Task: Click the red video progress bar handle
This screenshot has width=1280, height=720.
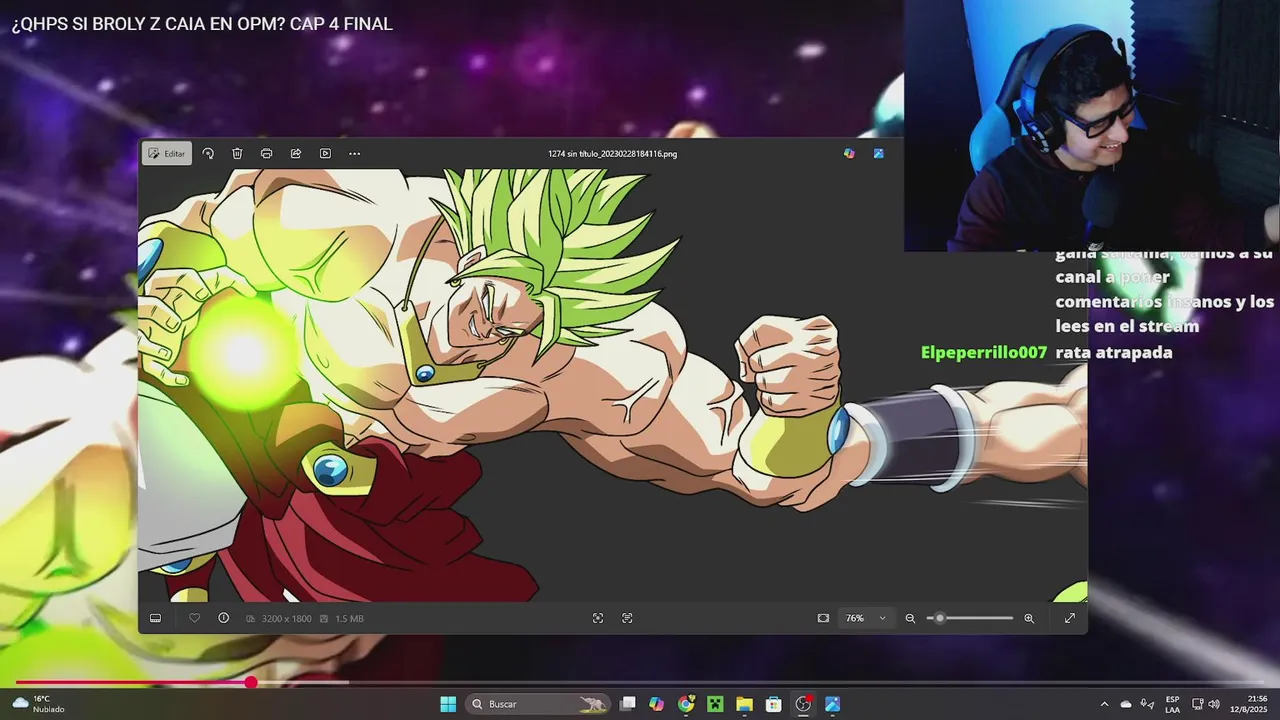Action: [x=251, y=682]
